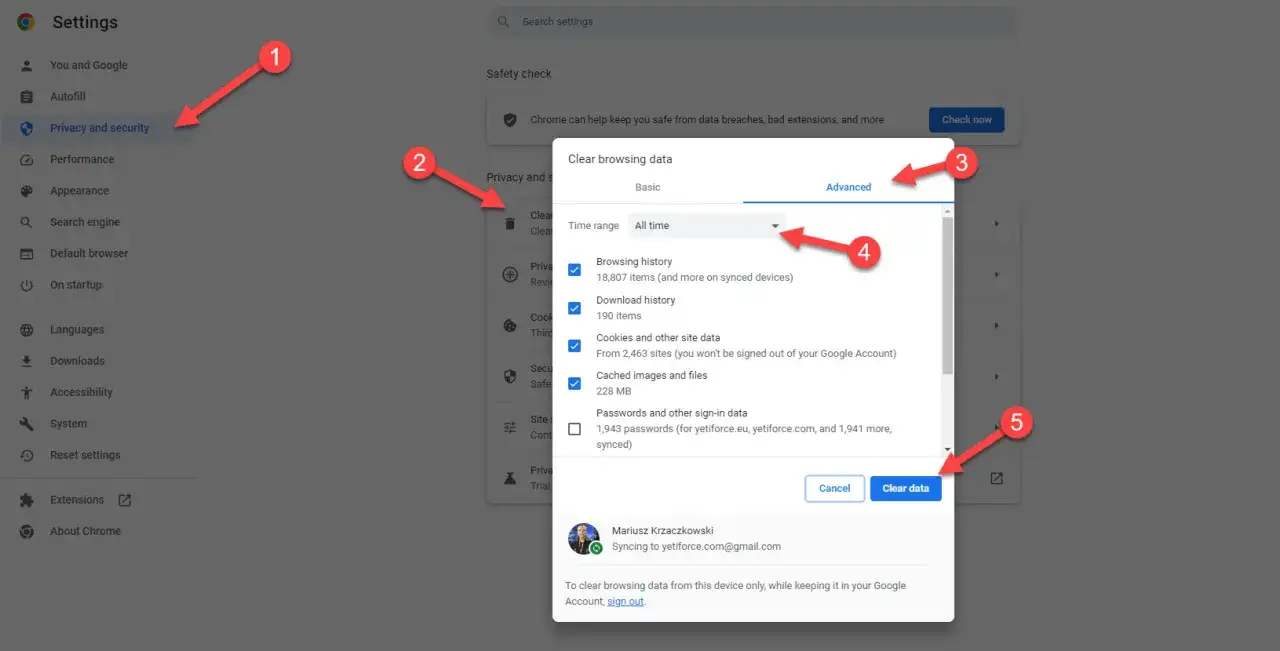Screen dimensions: 1280x651
Task: Uncheck the Download history checkbox
Action: [575, 308]
